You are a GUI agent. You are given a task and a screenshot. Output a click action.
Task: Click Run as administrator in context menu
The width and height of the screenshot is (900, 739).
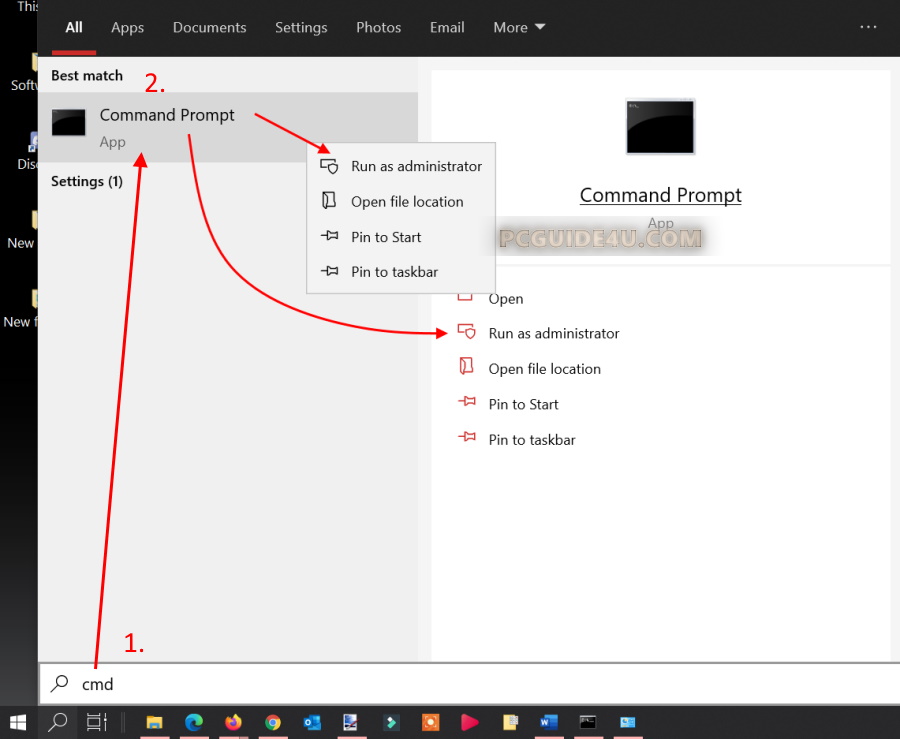pos(415,166)
